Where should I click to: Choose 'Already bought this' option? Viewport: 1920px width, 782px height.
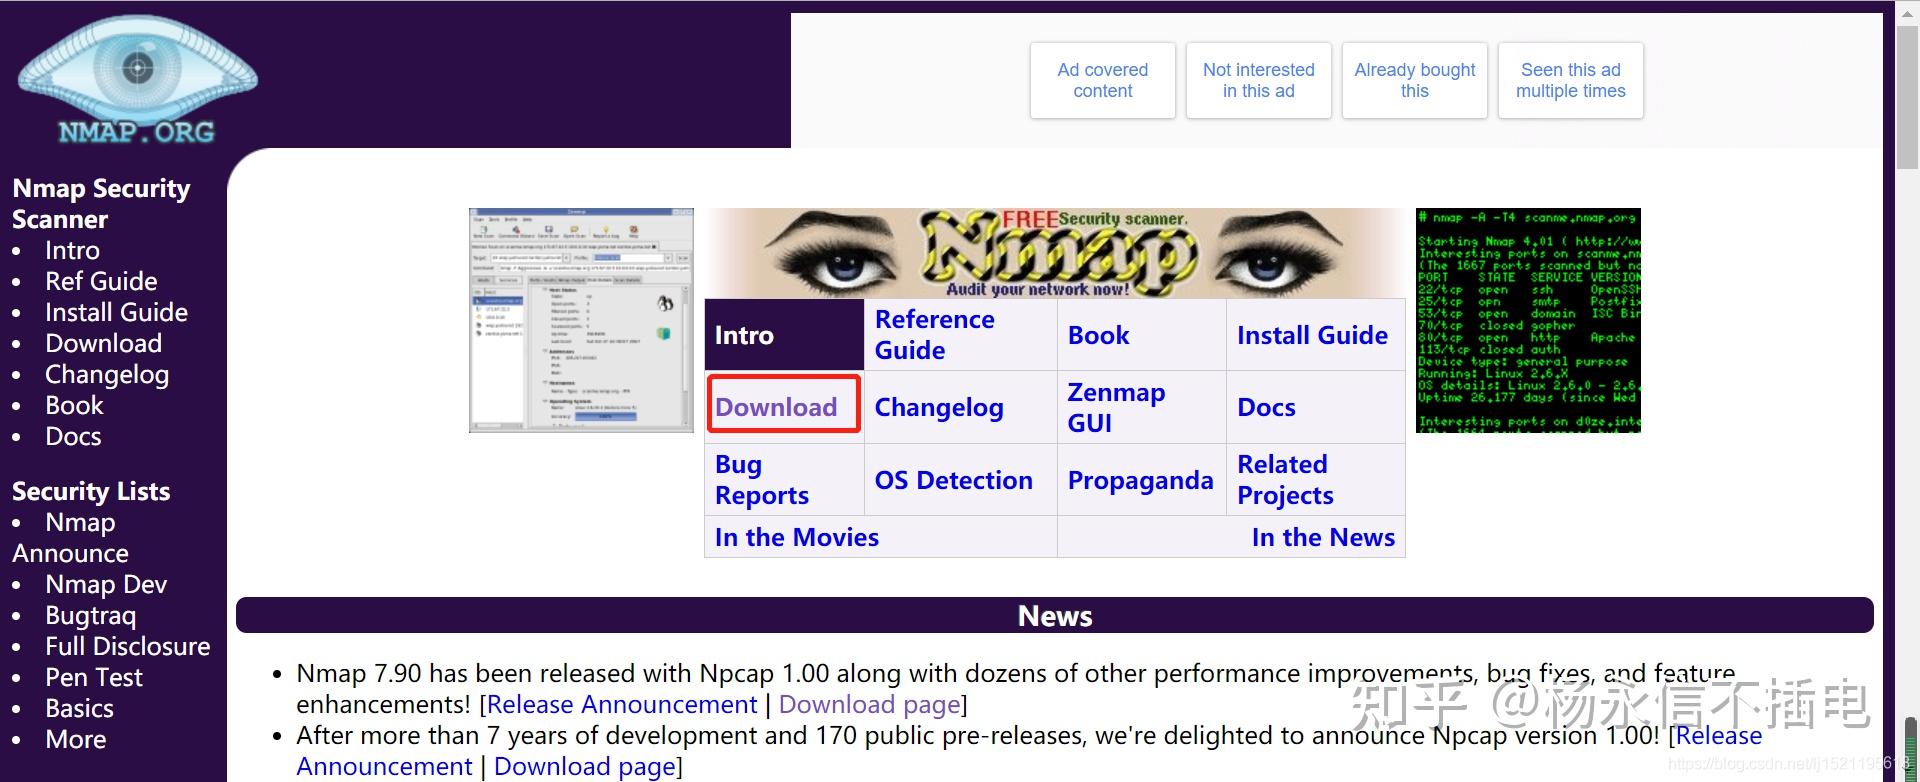coord(1415,80)
